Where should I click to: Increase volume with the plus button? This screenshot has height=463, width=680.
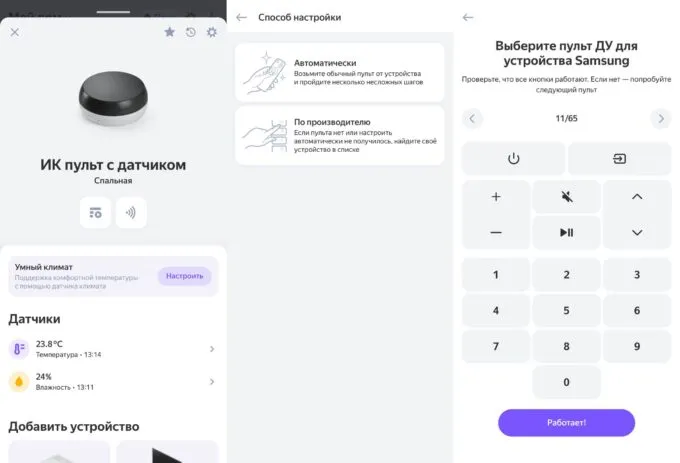click(x=496, y=197)
